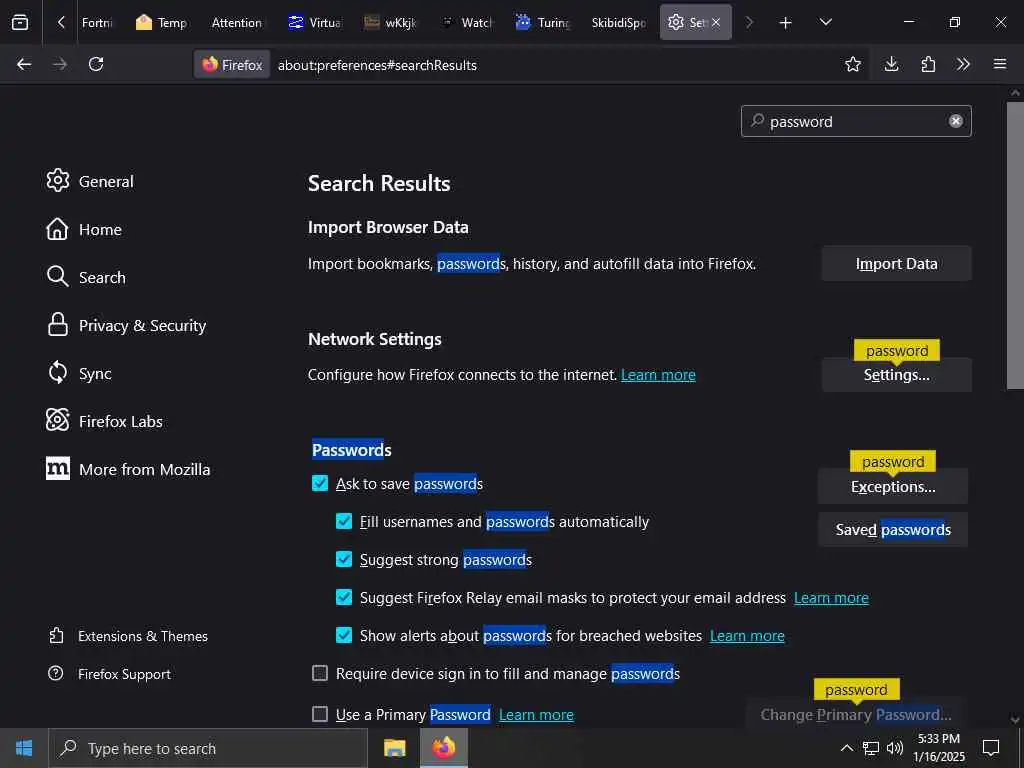Select the address bar URL
1024x768 pixels.
377,65
